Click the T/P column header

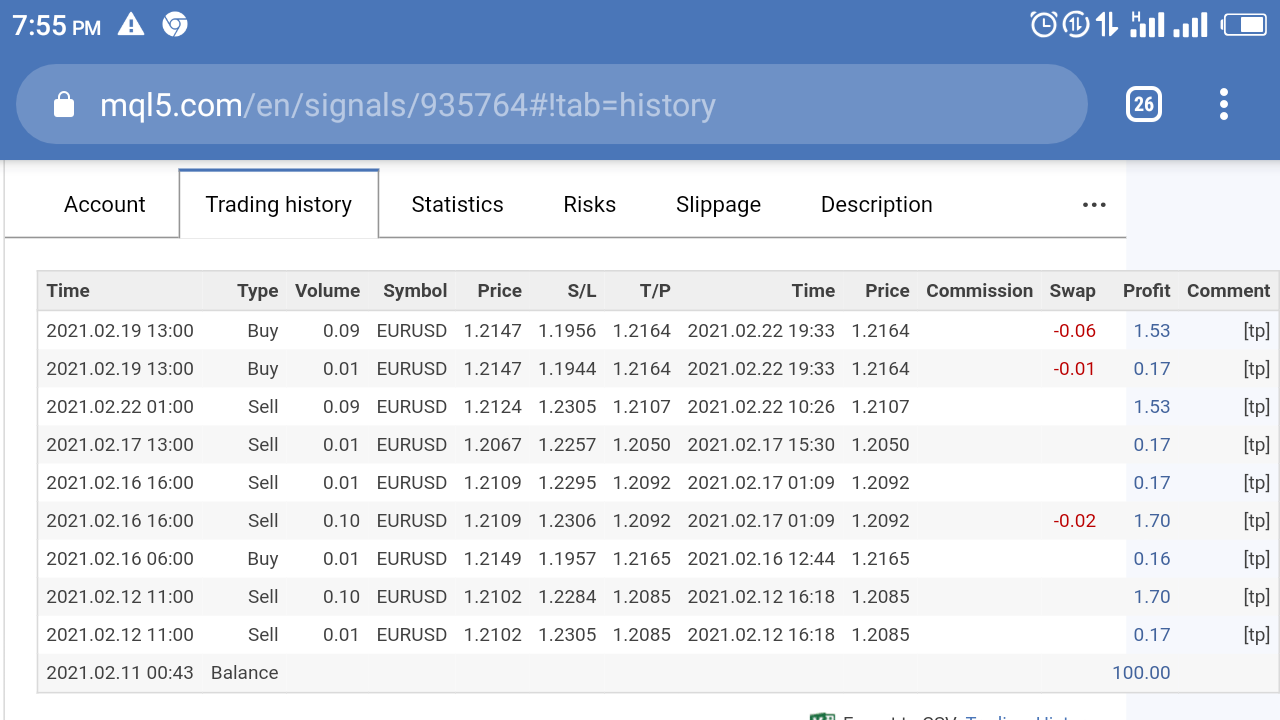[655, 291]
